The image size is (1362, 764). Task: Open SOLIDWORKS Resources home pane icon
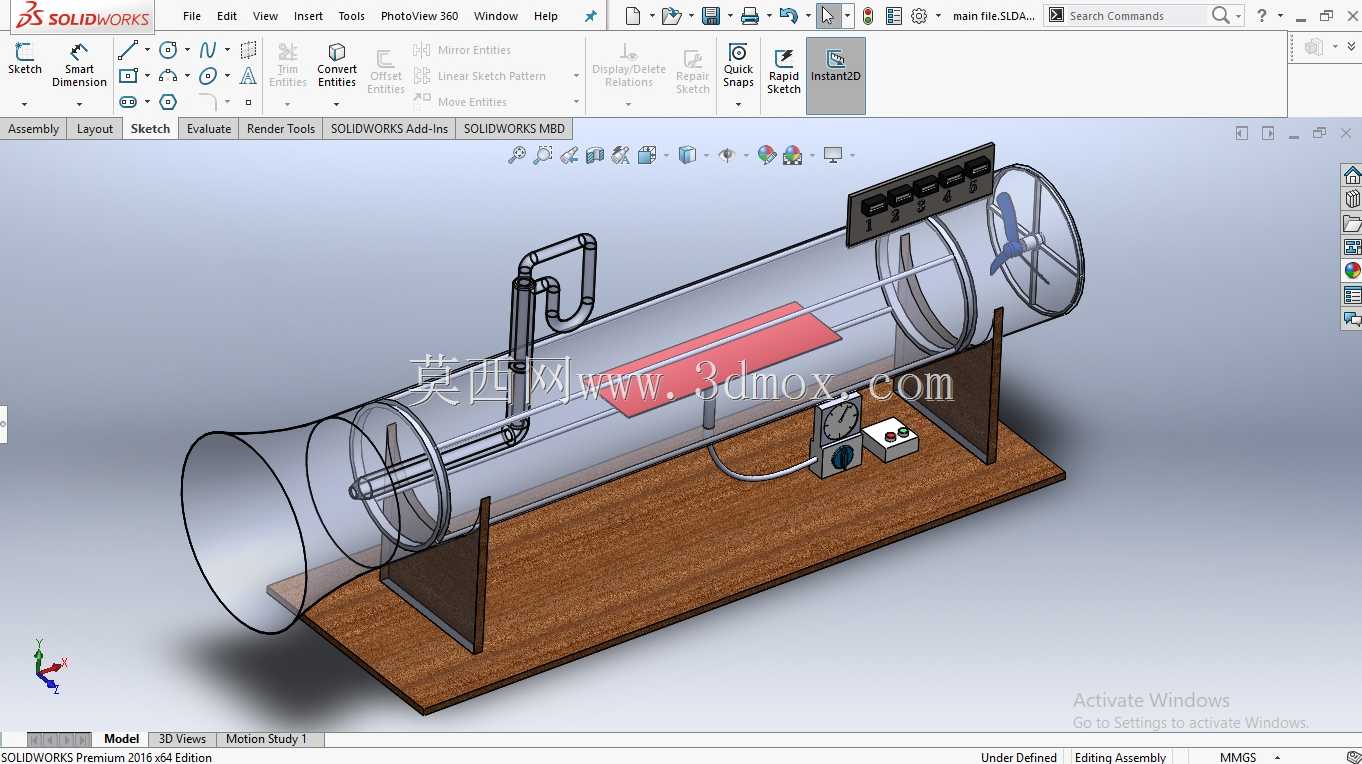1352,176
